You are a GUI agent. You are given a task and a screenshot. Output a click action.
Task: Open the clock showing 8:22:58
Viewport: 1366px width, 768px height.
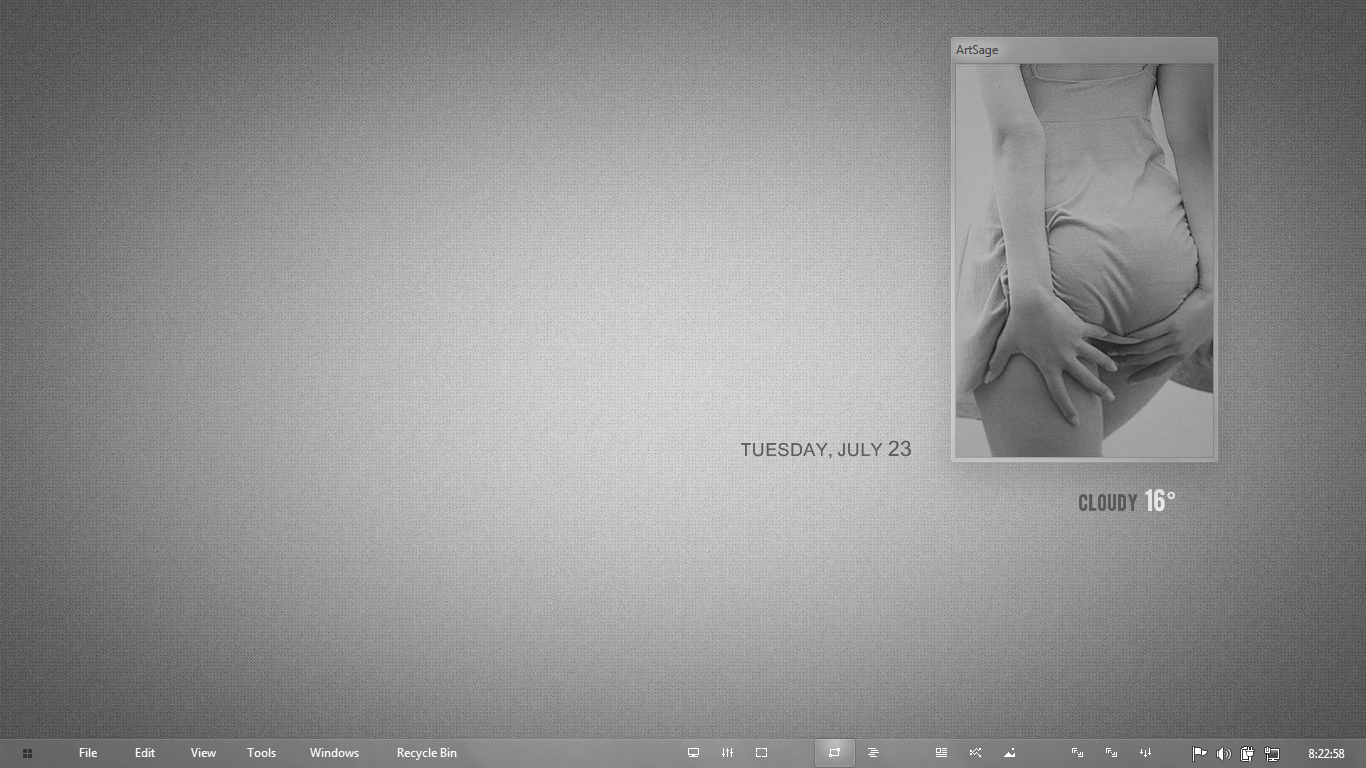[x=1326, y=754]
